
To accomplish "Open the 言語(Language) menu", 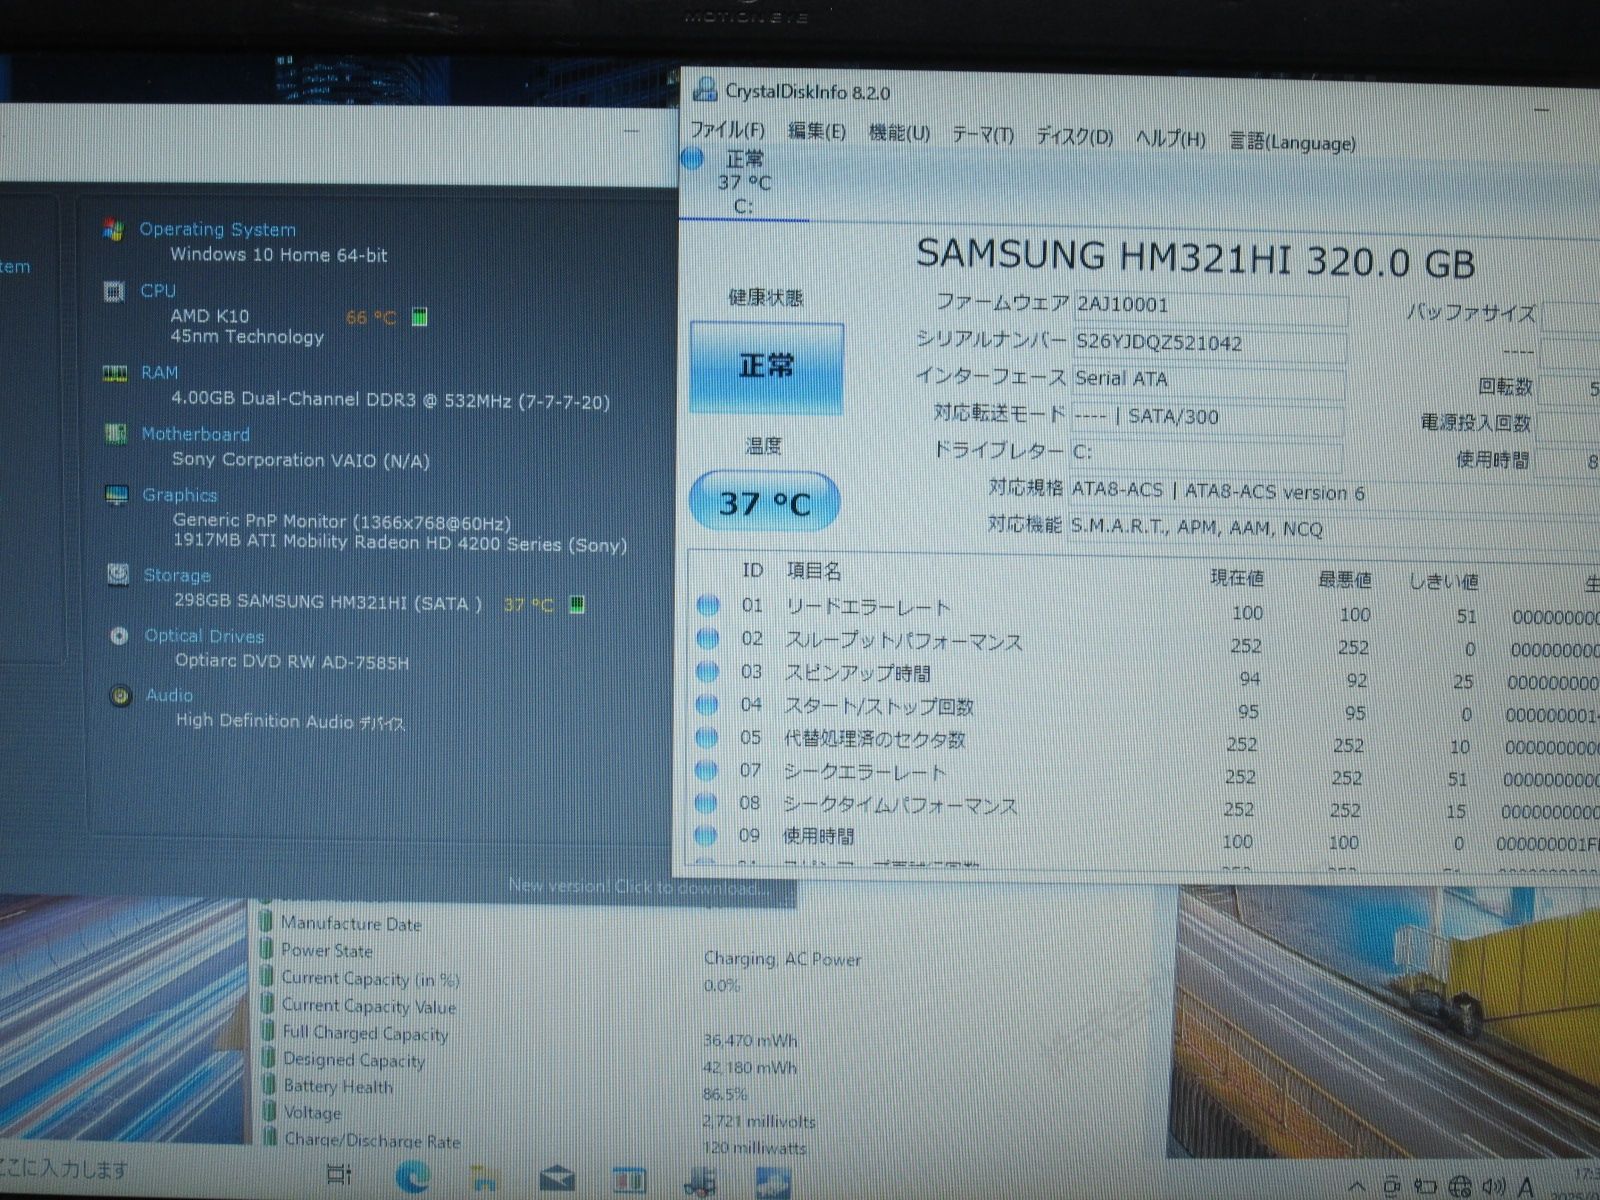I will (1291, 142).
